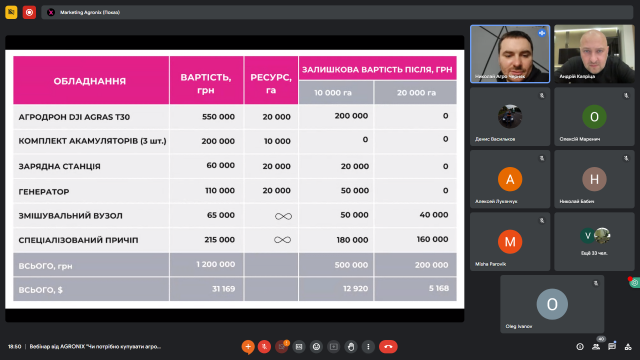Click muted mic icon on Алексей tile
Viewport: 640px width, 360px height.
click(x=542, y=158)
